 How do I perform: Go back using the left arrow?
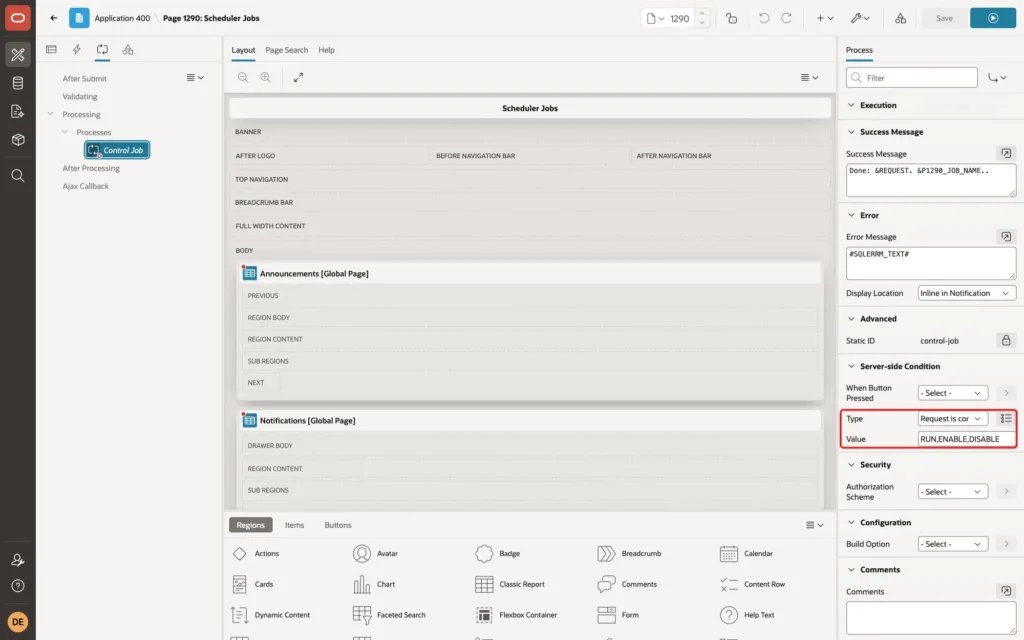[x=54, y=18]
